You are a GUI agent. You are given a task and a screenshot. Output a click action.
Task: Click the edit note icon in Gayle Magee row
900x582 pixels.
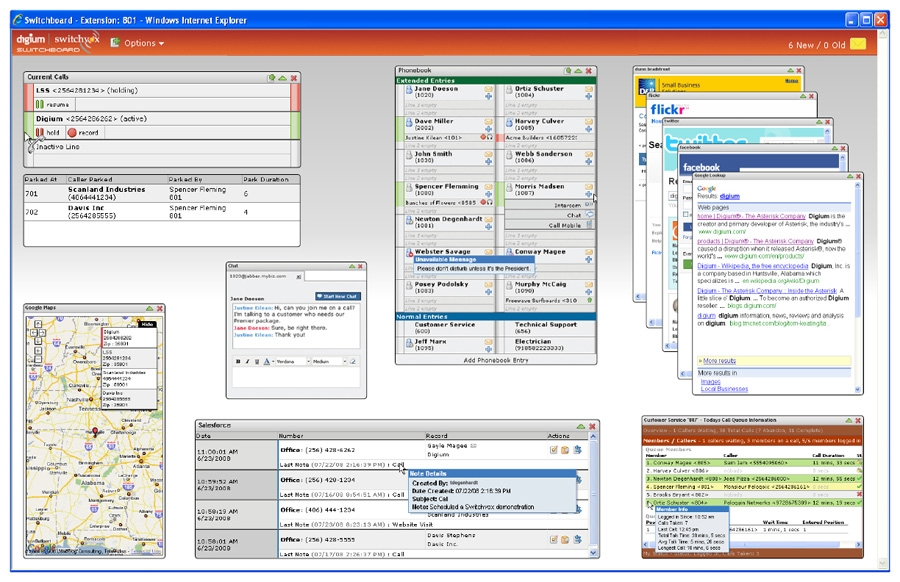[554, 450]
